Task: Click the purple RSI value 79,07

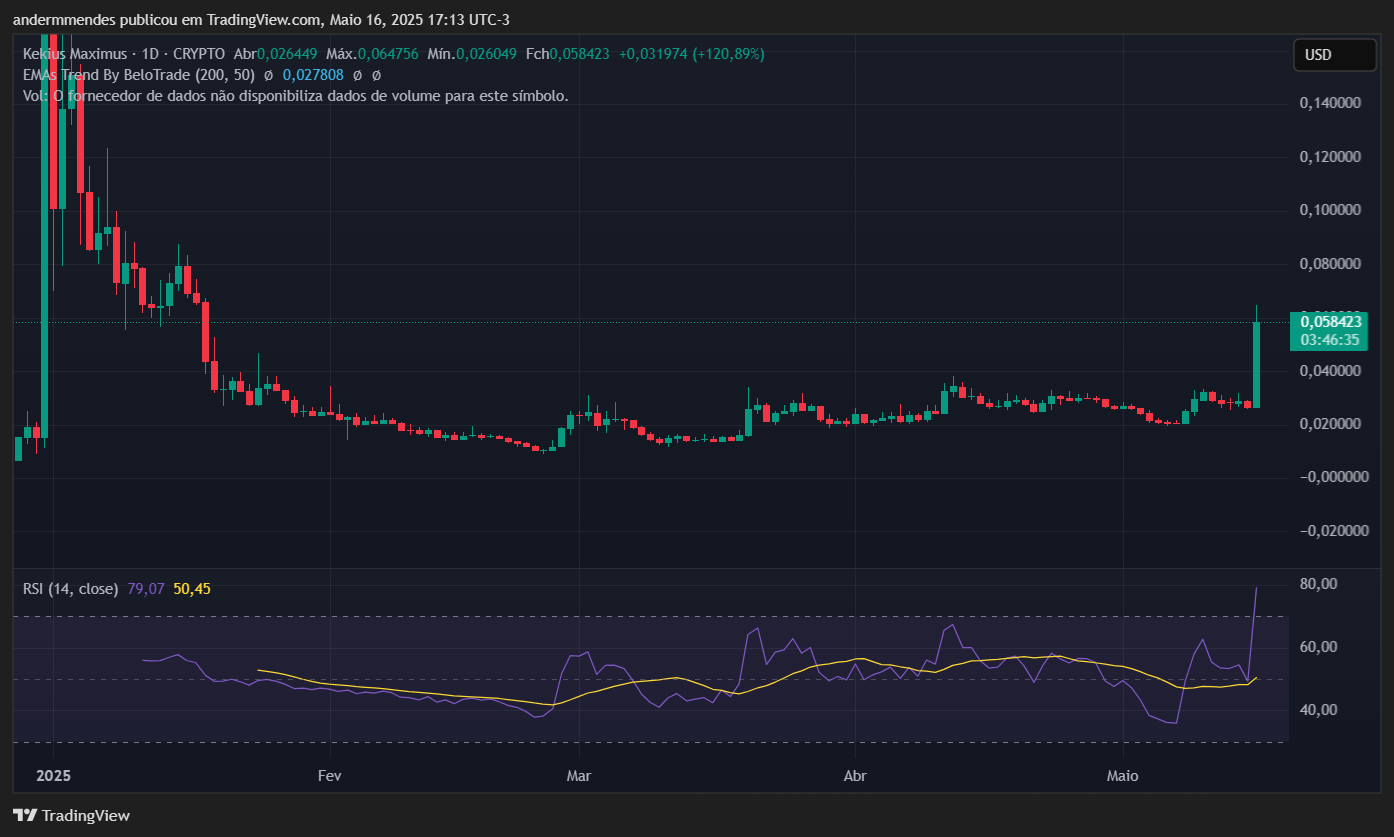Action: [x=146, y=589]
